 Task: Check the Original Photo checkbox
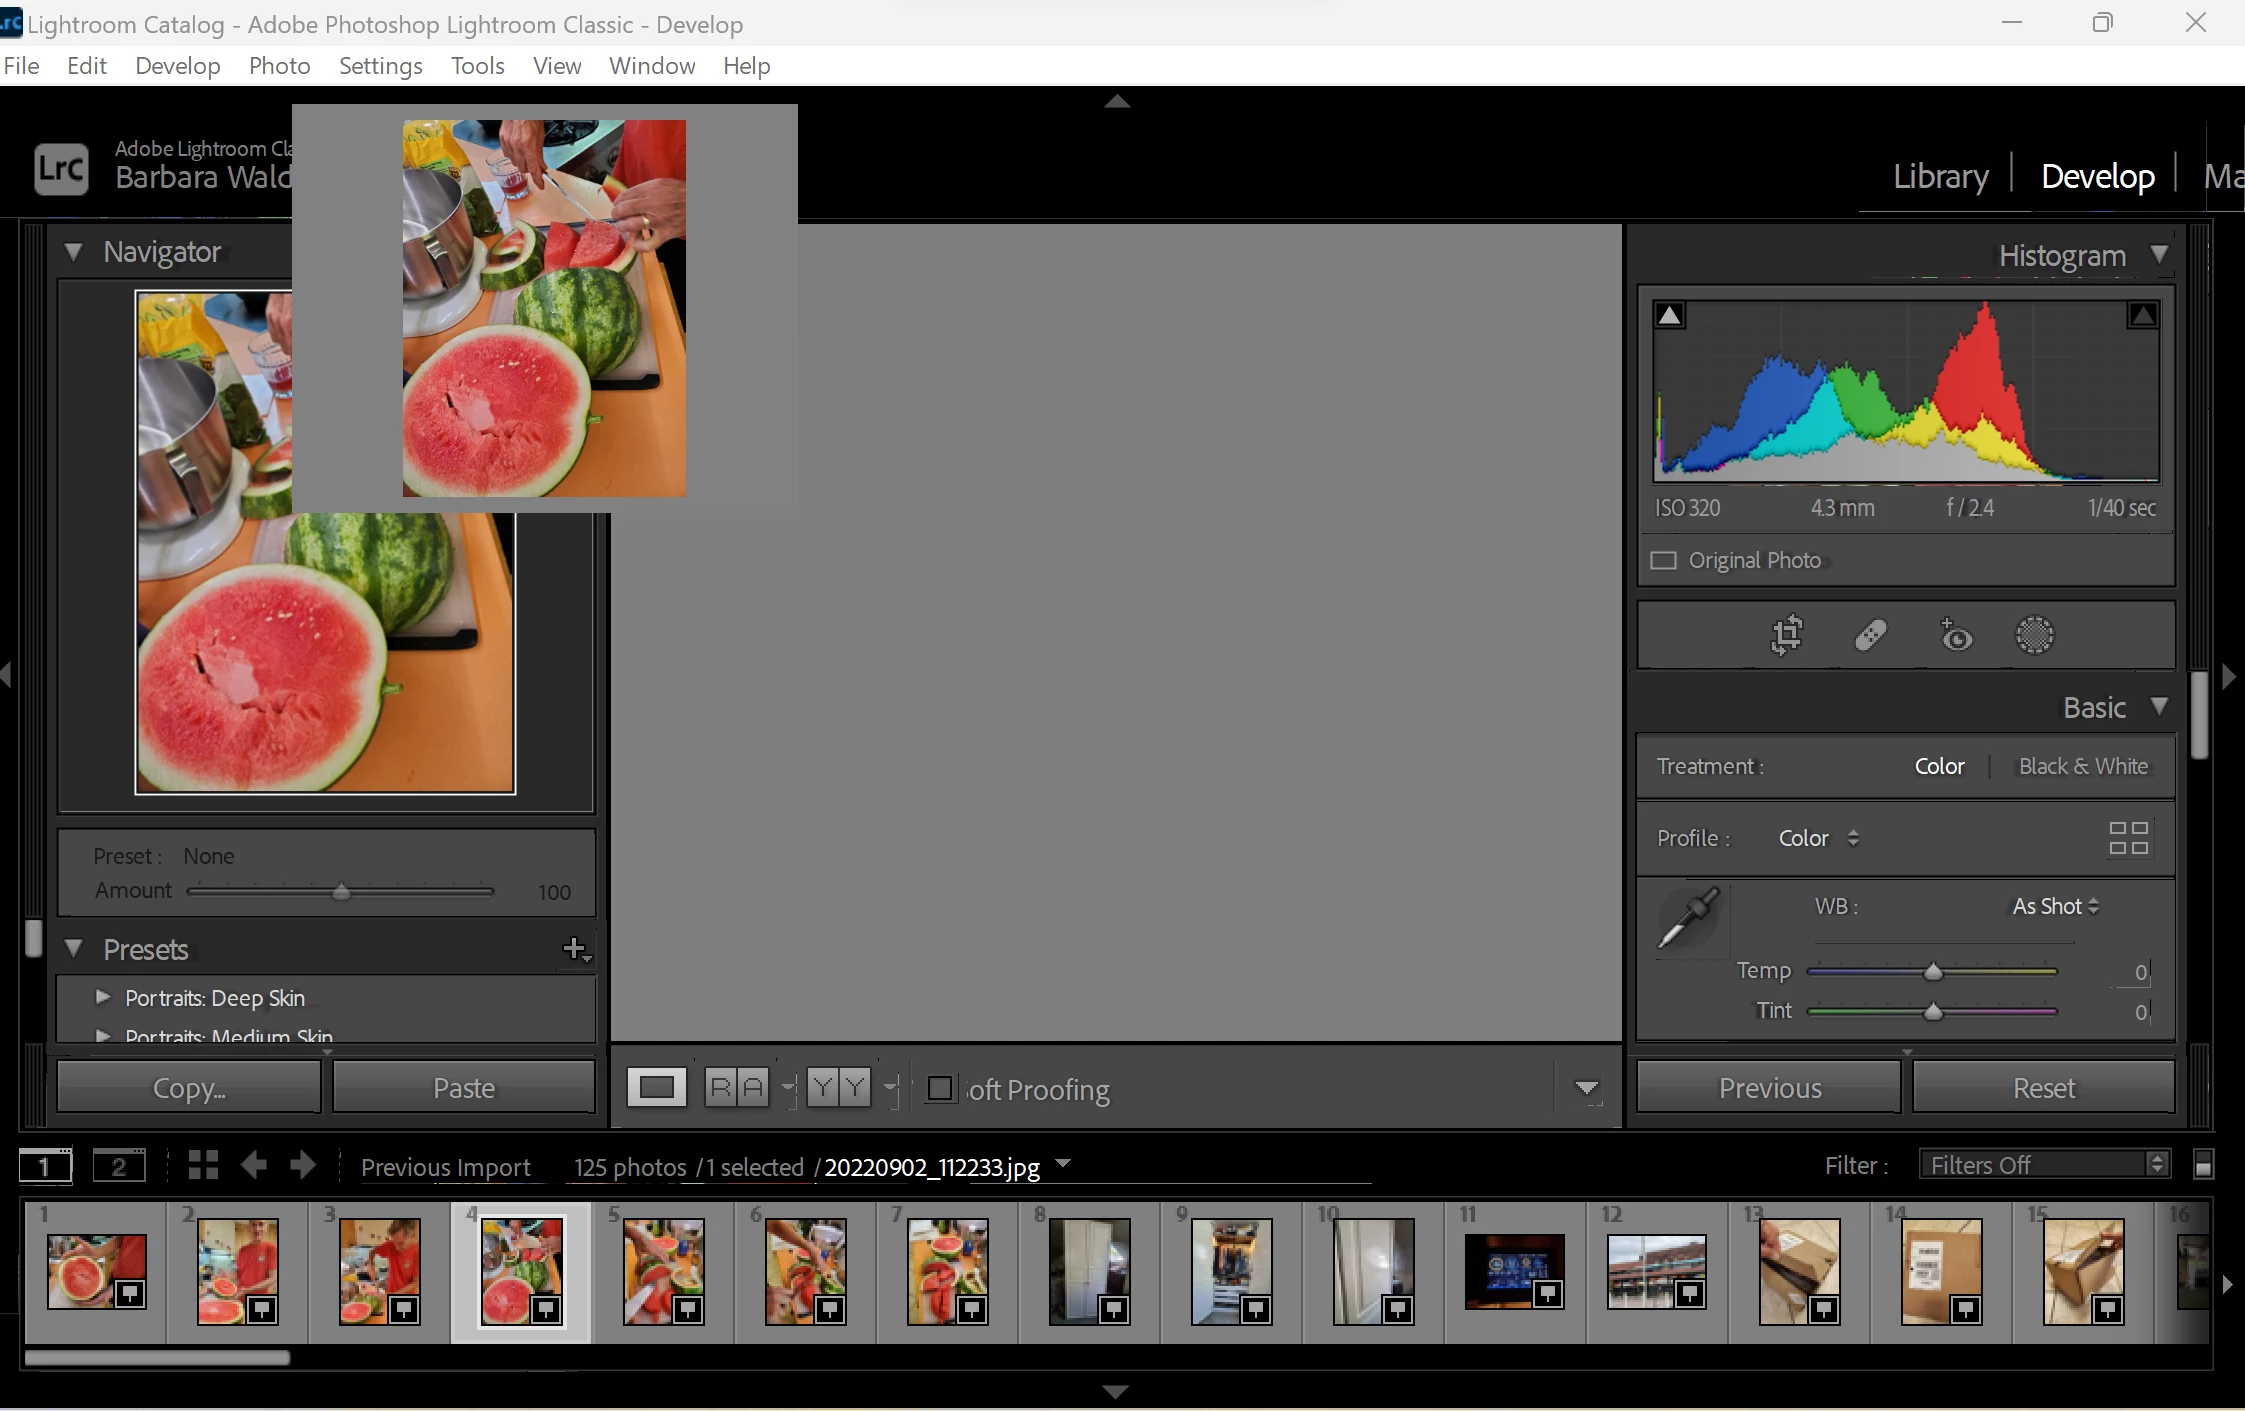(x=1663, y=560)
